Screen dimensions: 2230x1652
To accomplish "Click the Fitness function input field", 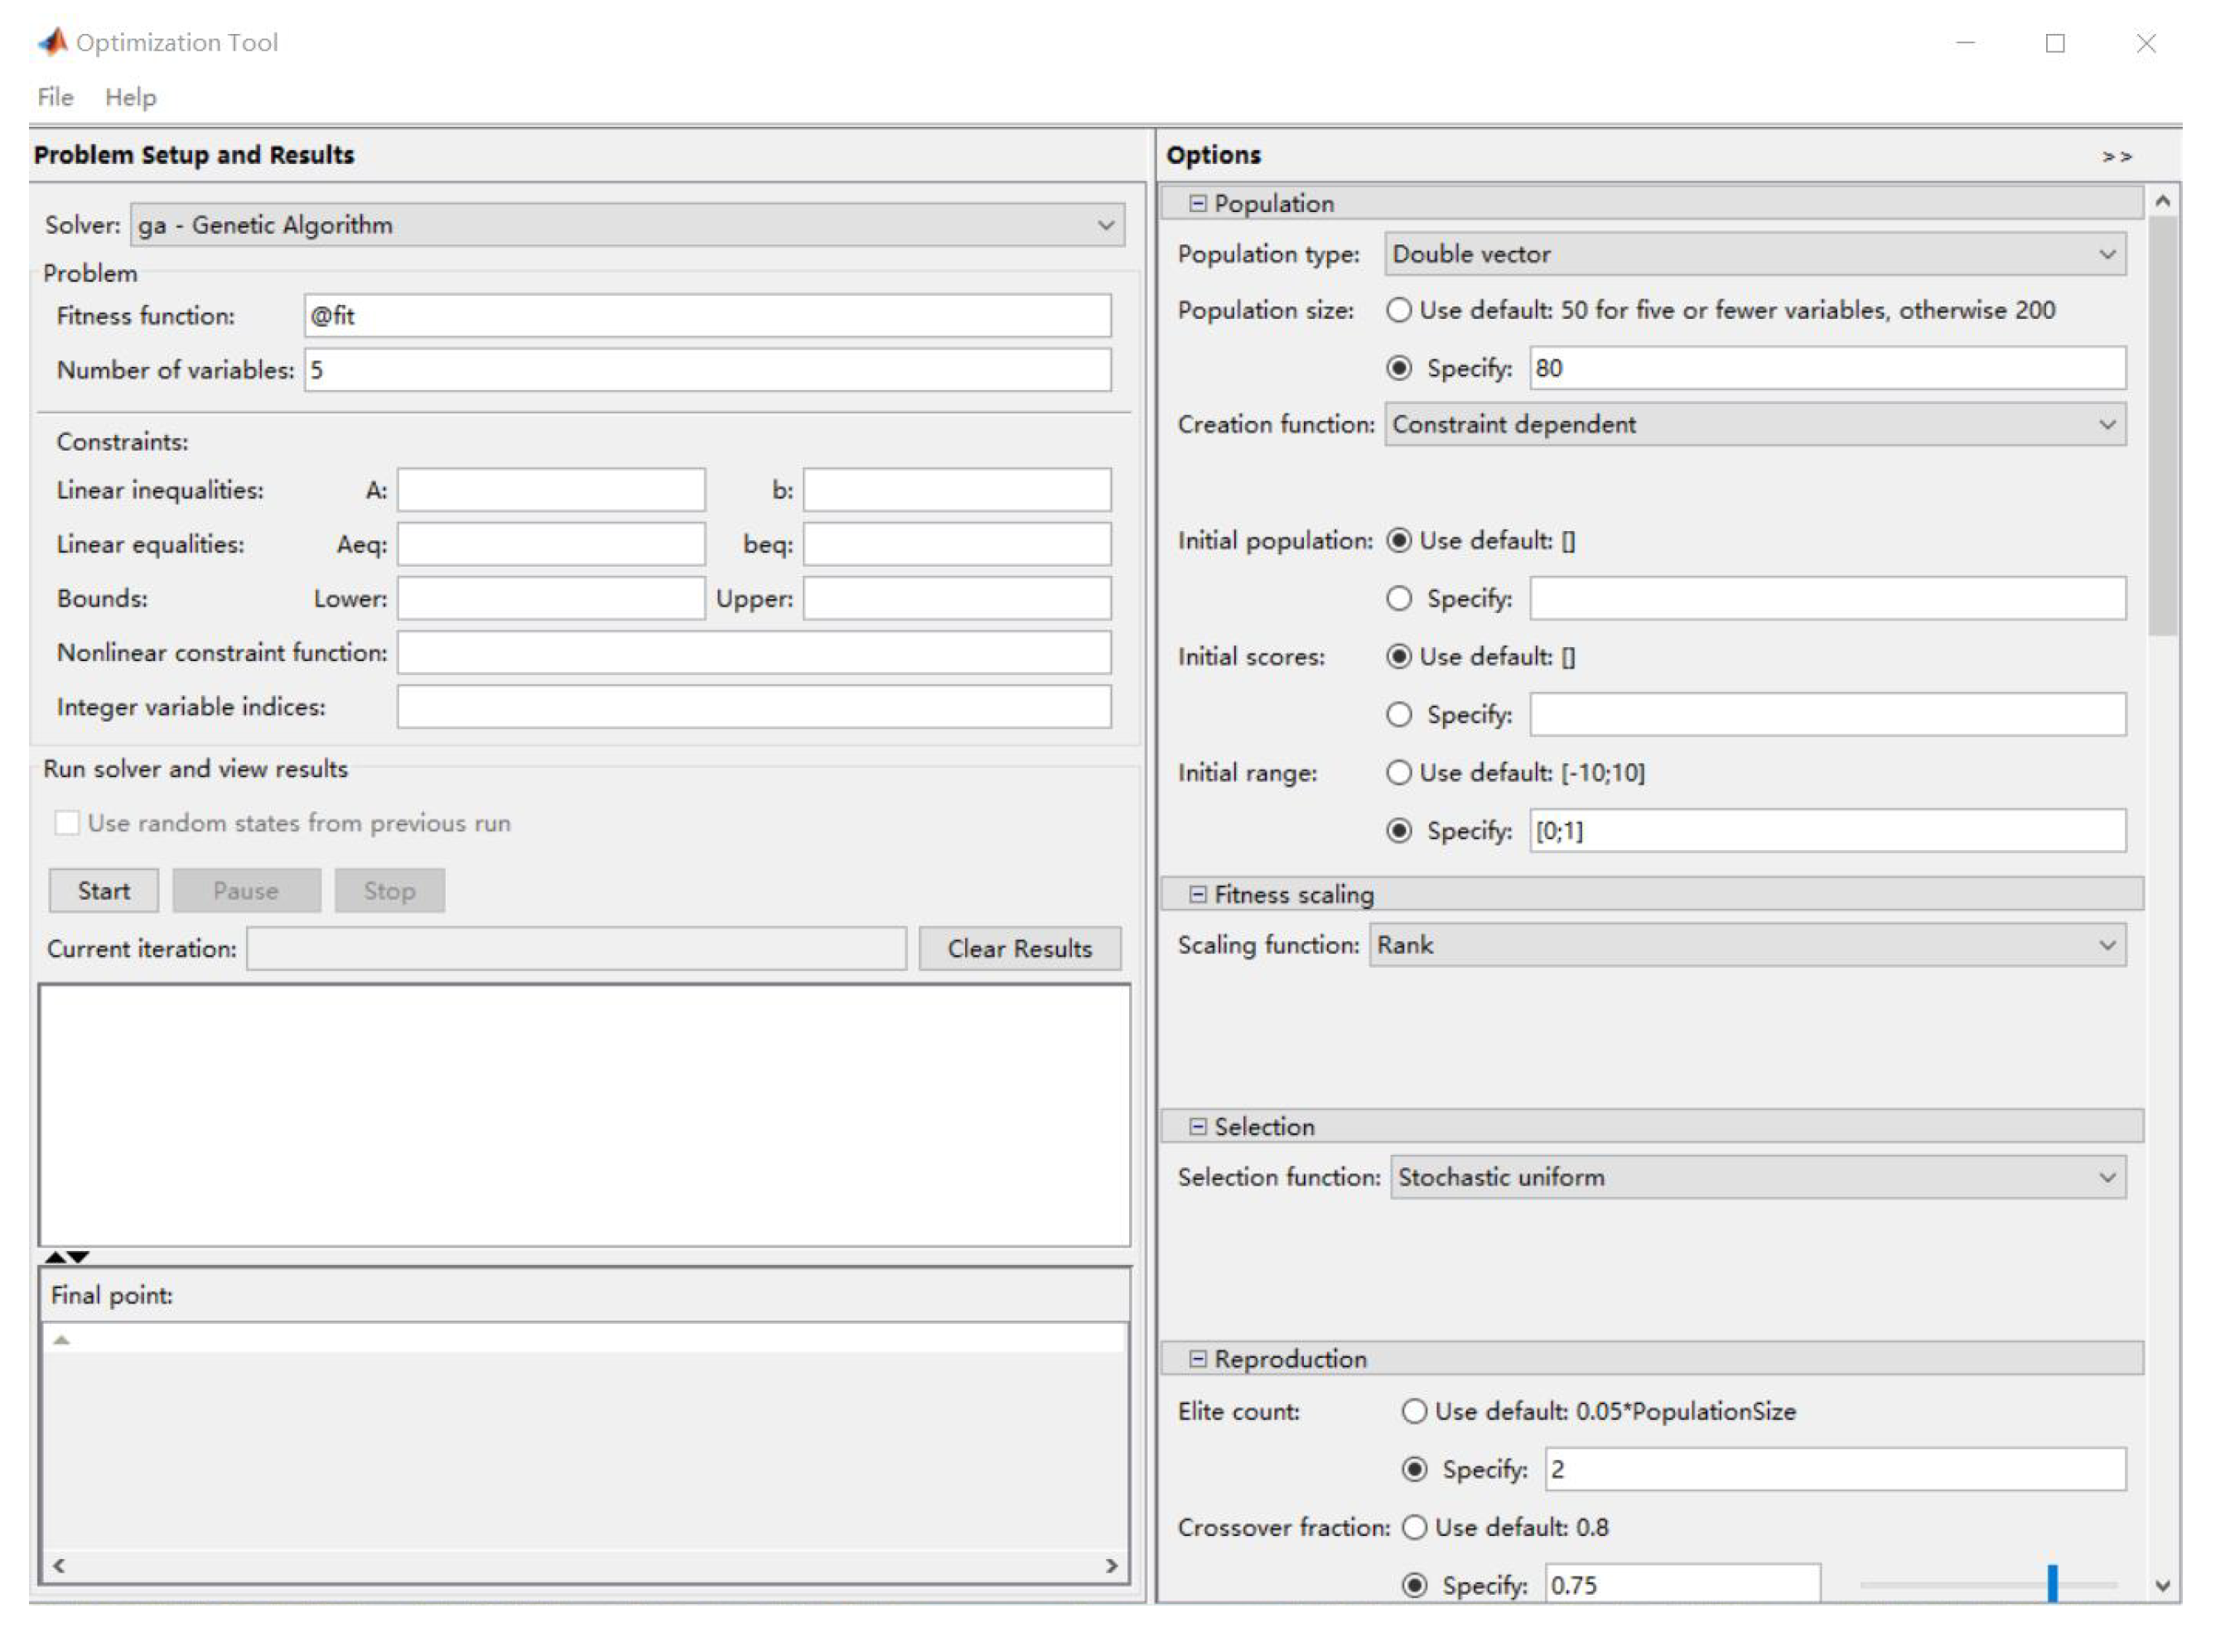I will (x=707, y=316).
